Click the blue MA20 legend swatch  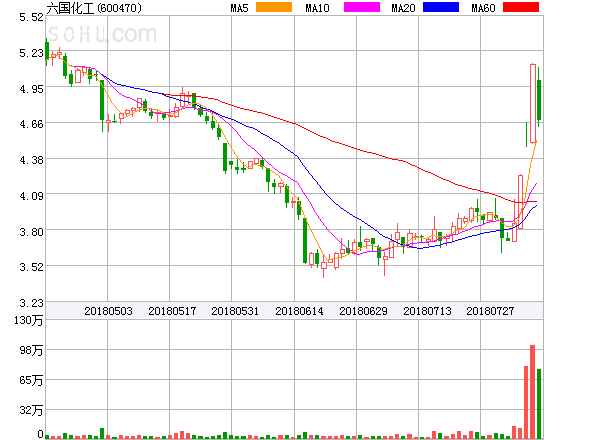[x=444, y=8]
